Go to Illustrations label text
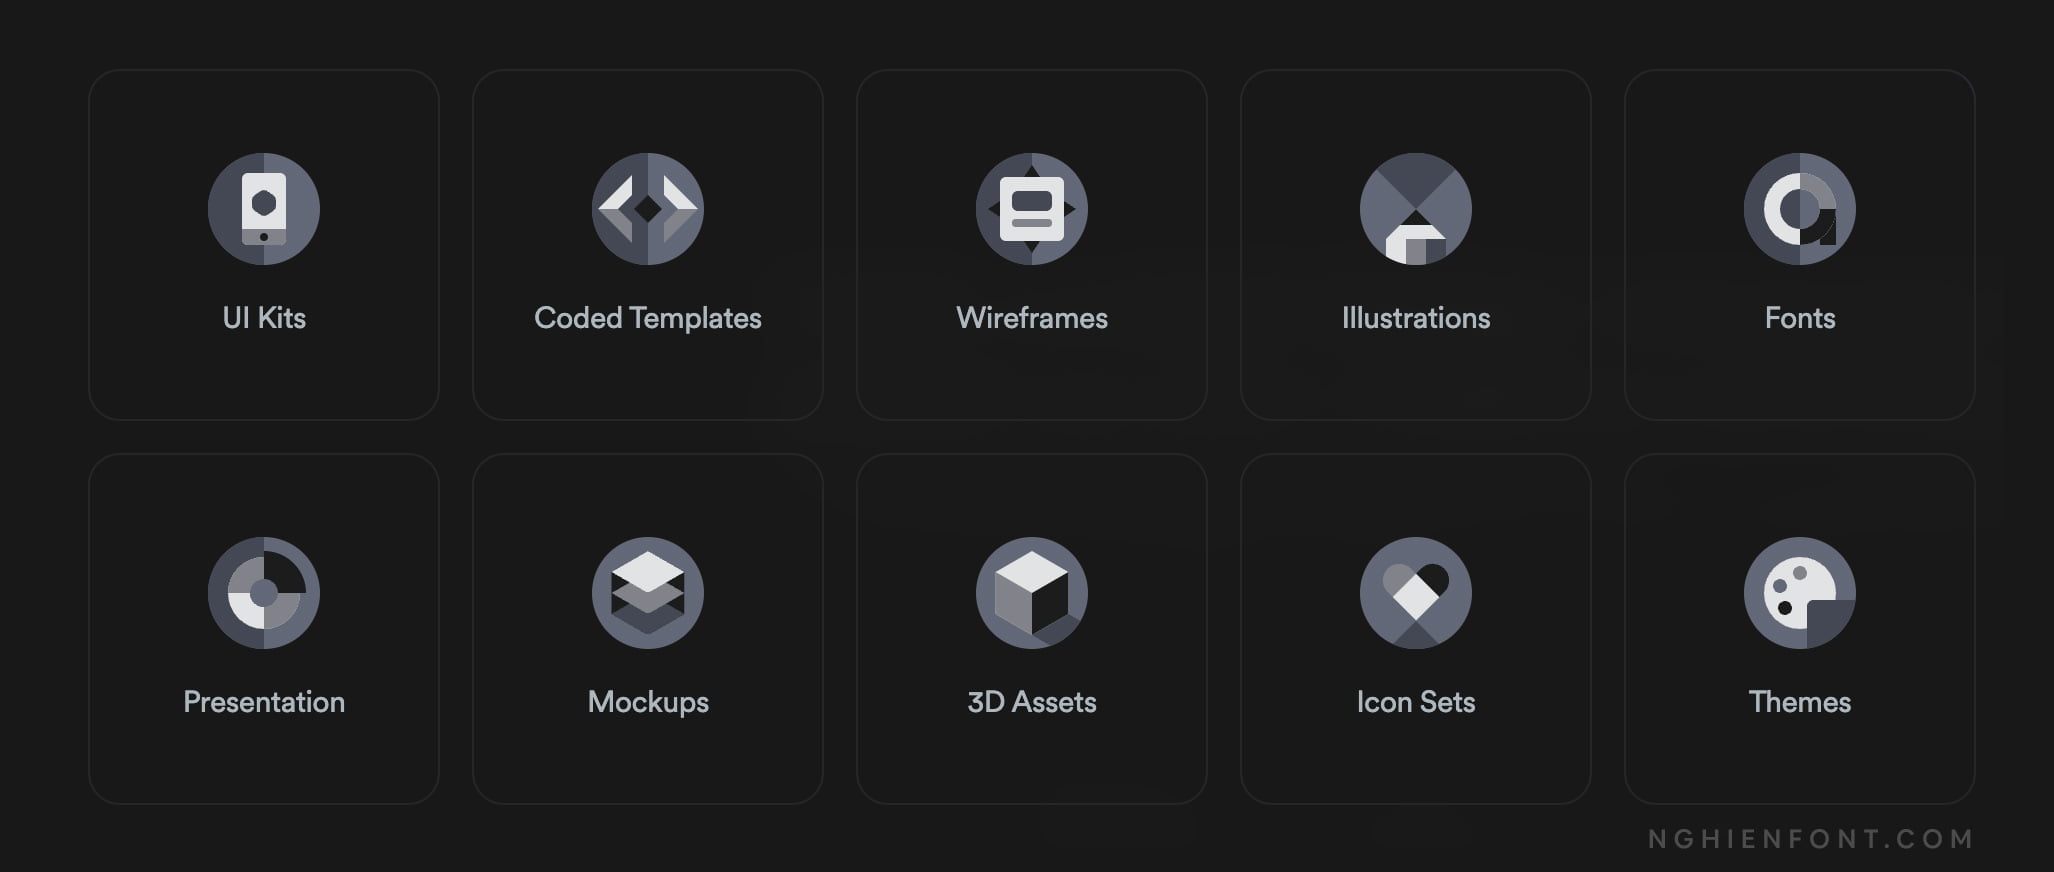The width and height of the screenshot is (2054, 872). (x=1416, y=318)
